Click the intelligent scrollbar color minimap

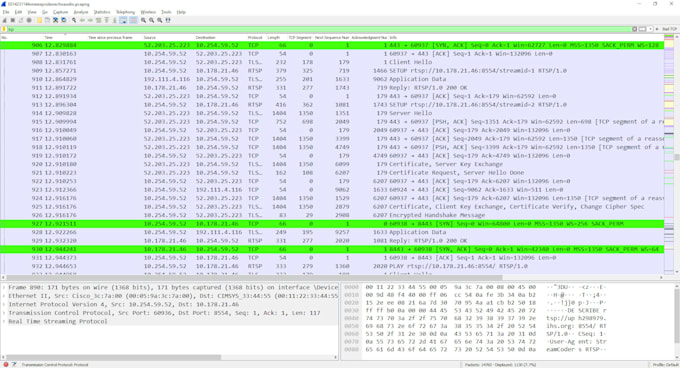click(669, 155)
